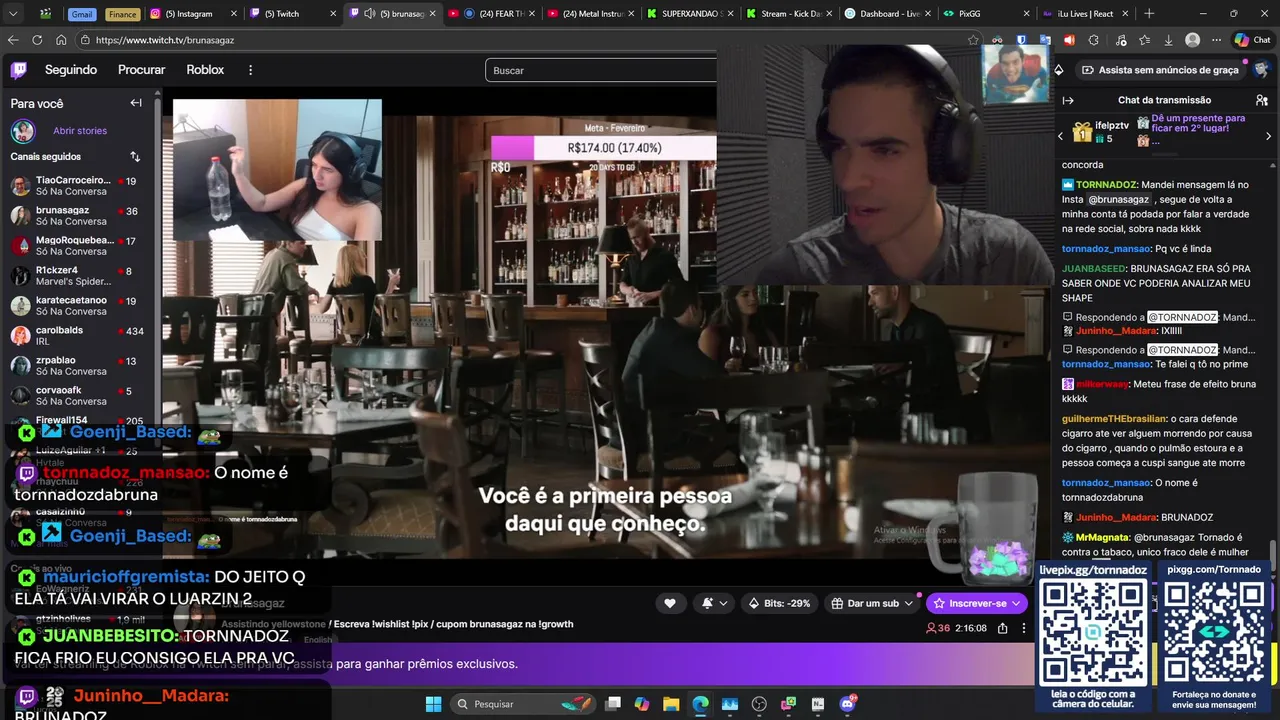Viewport: 1280px width, 720px height.
Task: Open Windows Start menu
Action: [433, 704]
